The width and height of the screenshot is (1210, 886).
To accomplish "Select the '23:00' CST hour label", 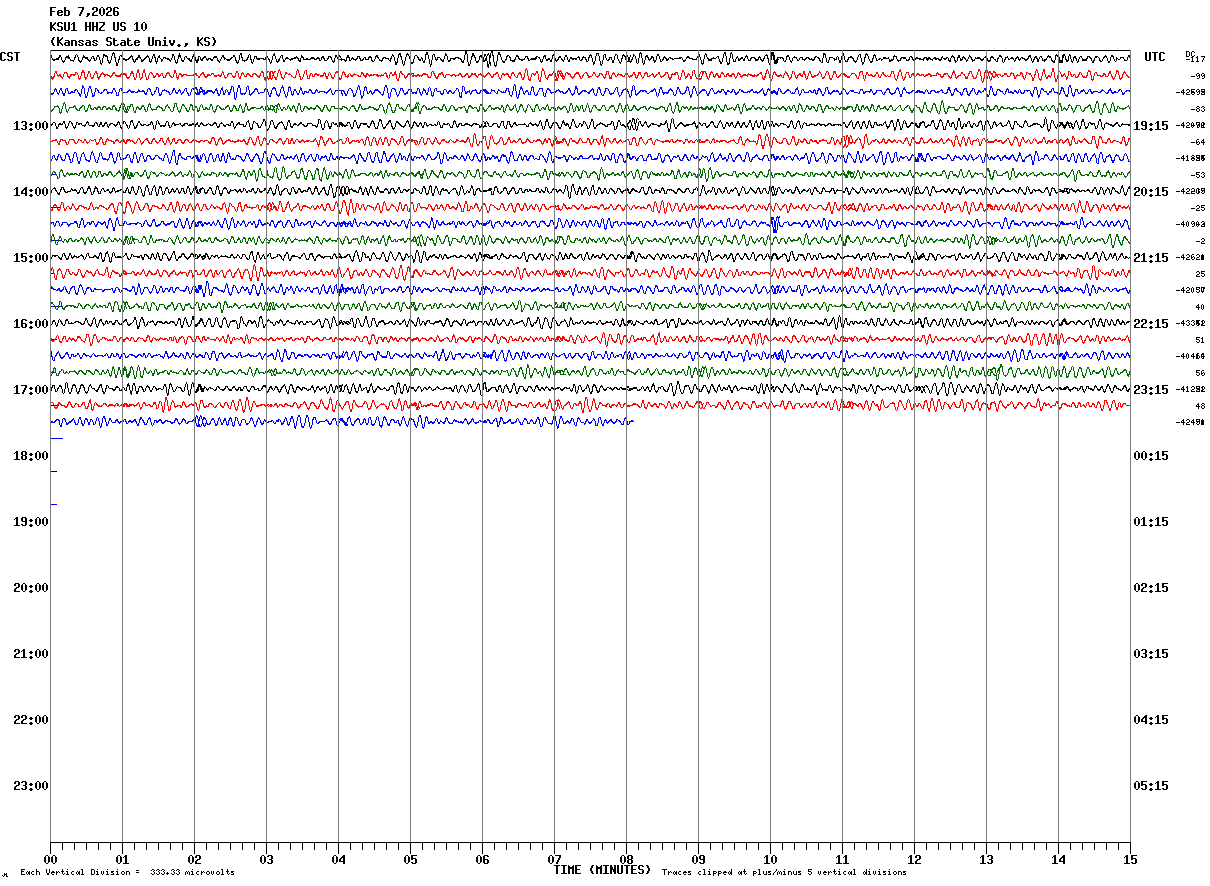I will 31,786.
